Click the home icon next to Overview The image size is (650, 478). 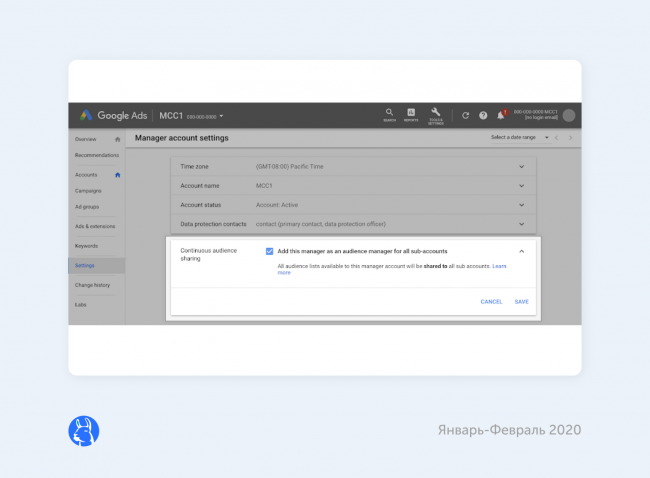pos(117,139)
